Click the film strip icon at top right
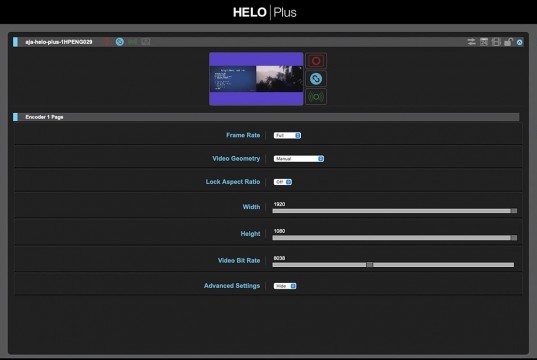This screenshot has height=360, width=537. 496,42
